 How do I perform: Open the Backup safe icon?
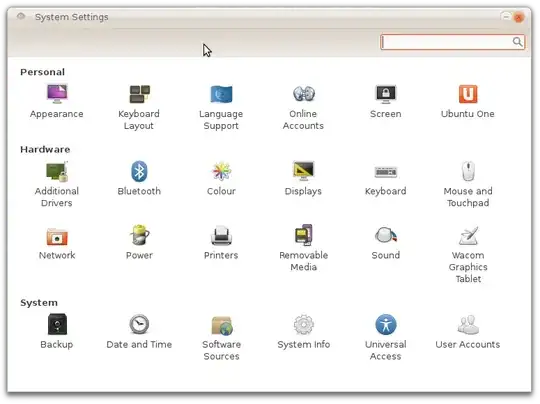[57, 324]
